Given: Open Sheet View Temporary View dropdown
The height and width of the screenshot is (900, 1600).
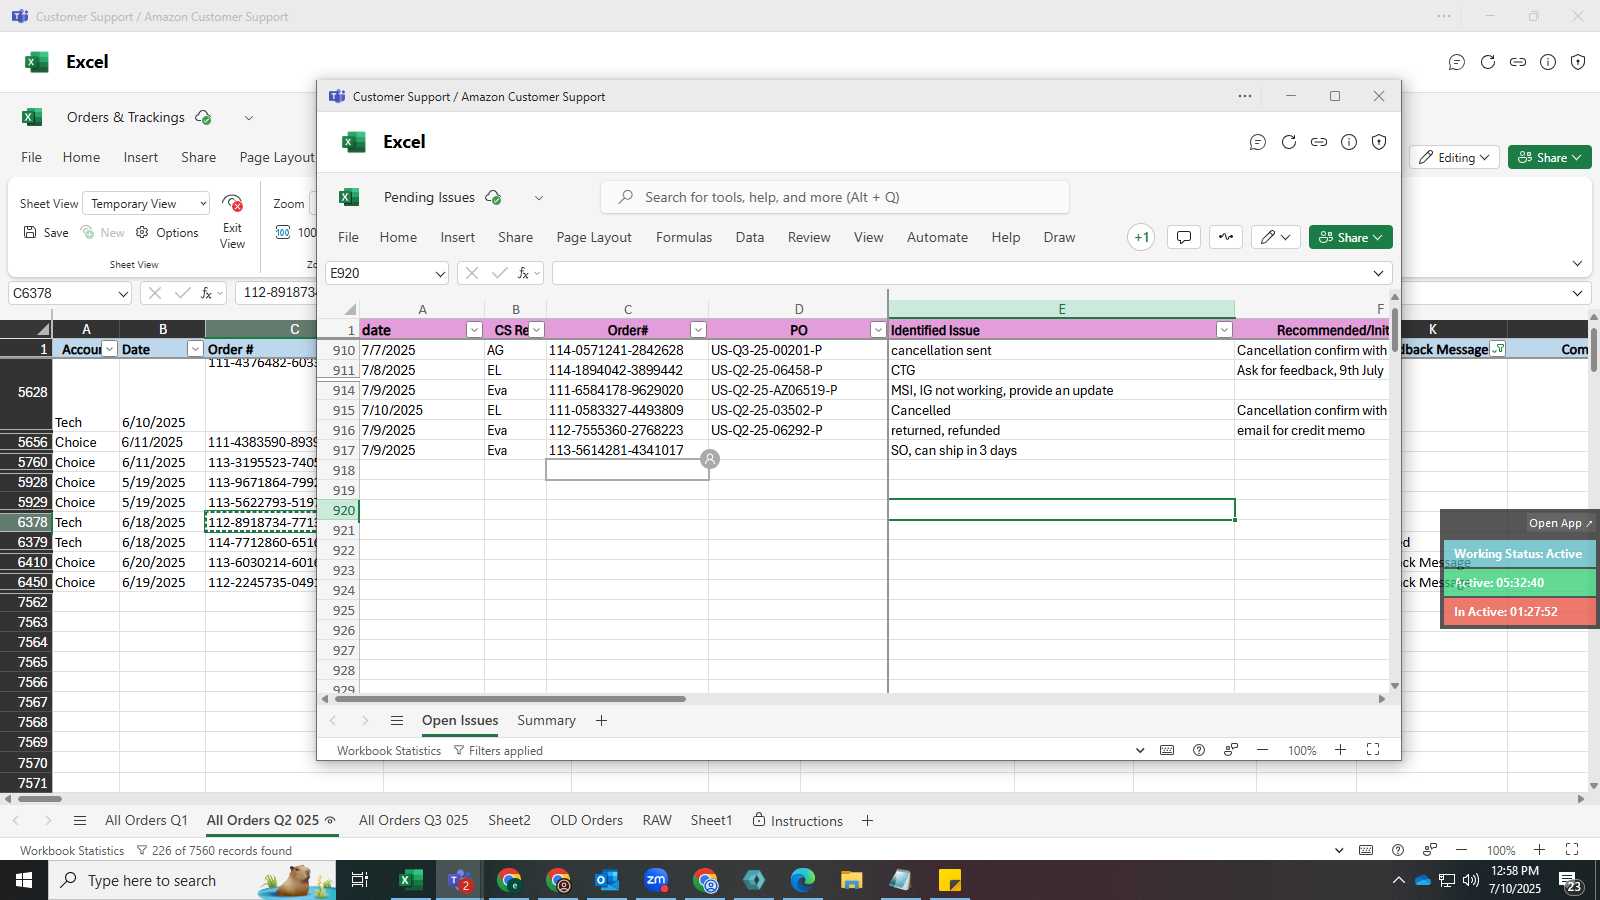Looking at the screenshot, I should tap(146, 204).
